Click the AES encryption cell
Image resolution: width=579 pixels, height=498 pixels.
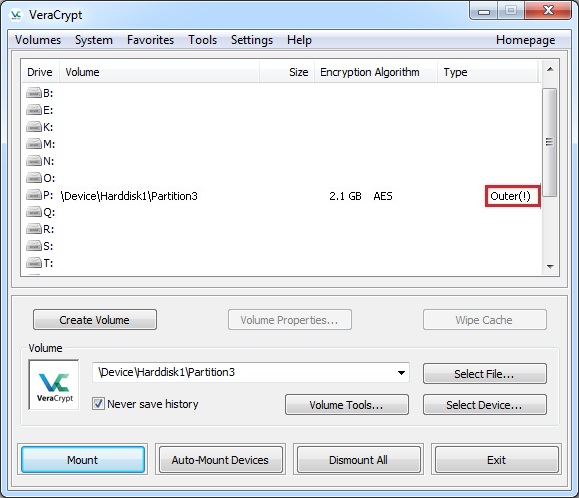(x=383, y=196)
